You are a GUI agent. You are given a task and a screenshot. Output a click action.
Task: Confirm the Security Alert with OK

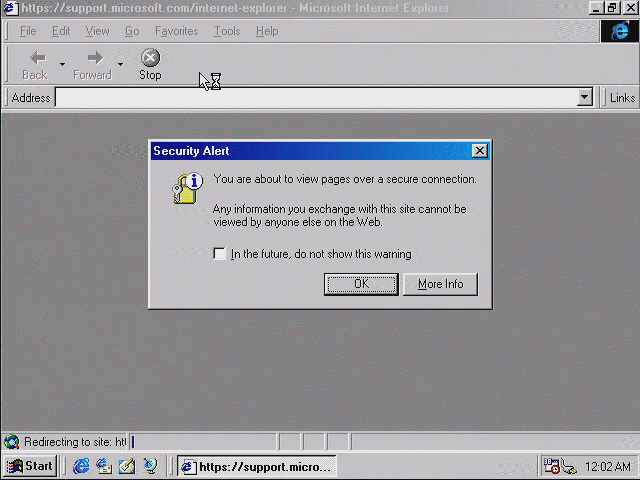[x=361, y=284]
